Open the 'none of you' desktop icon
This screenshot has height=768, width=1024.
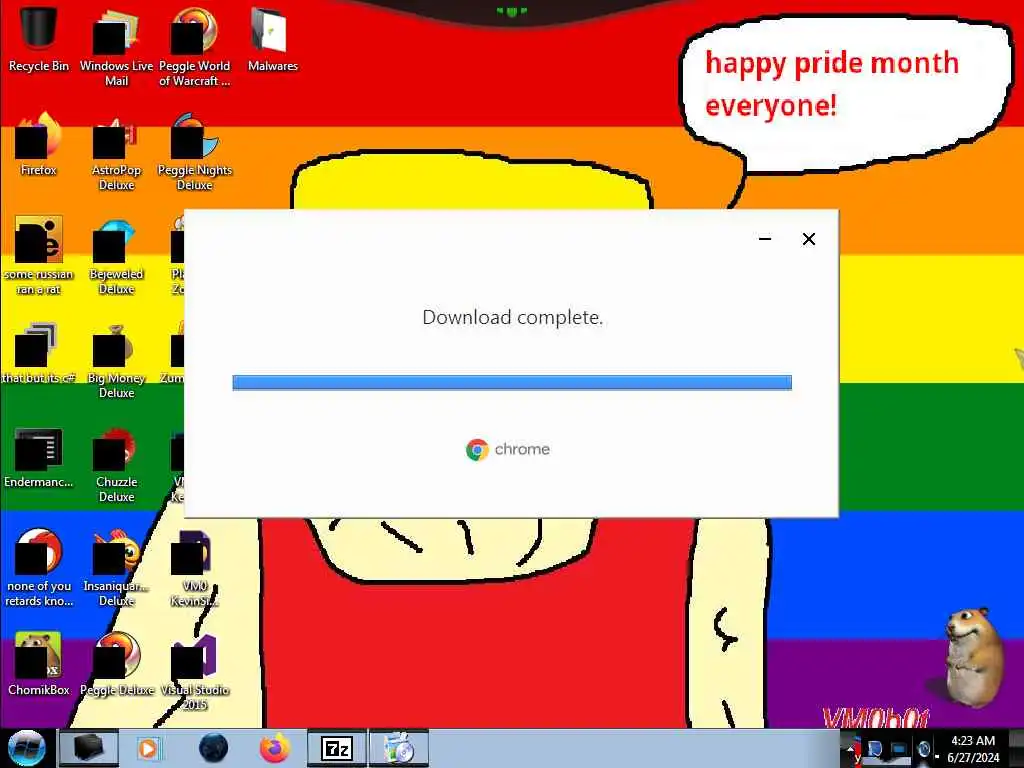[x=39, y=568]
